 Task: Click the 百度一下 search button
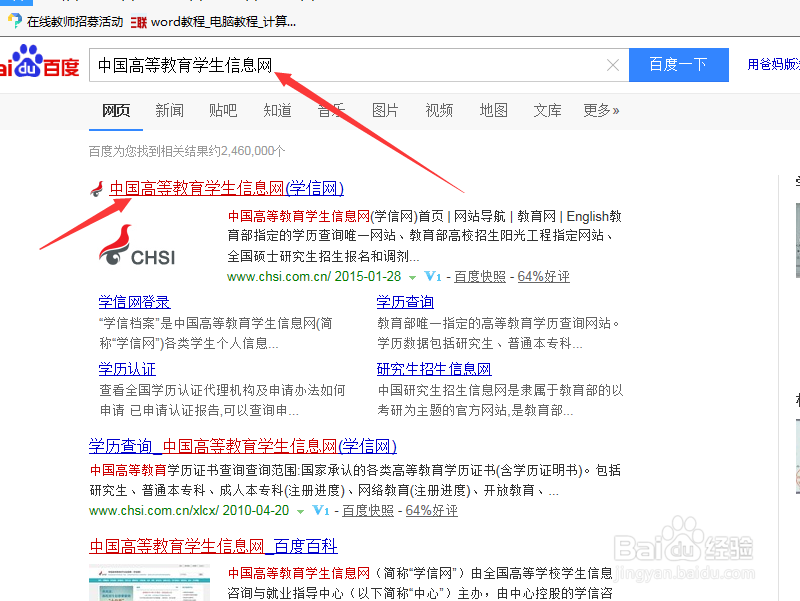[x=679, y=65]
